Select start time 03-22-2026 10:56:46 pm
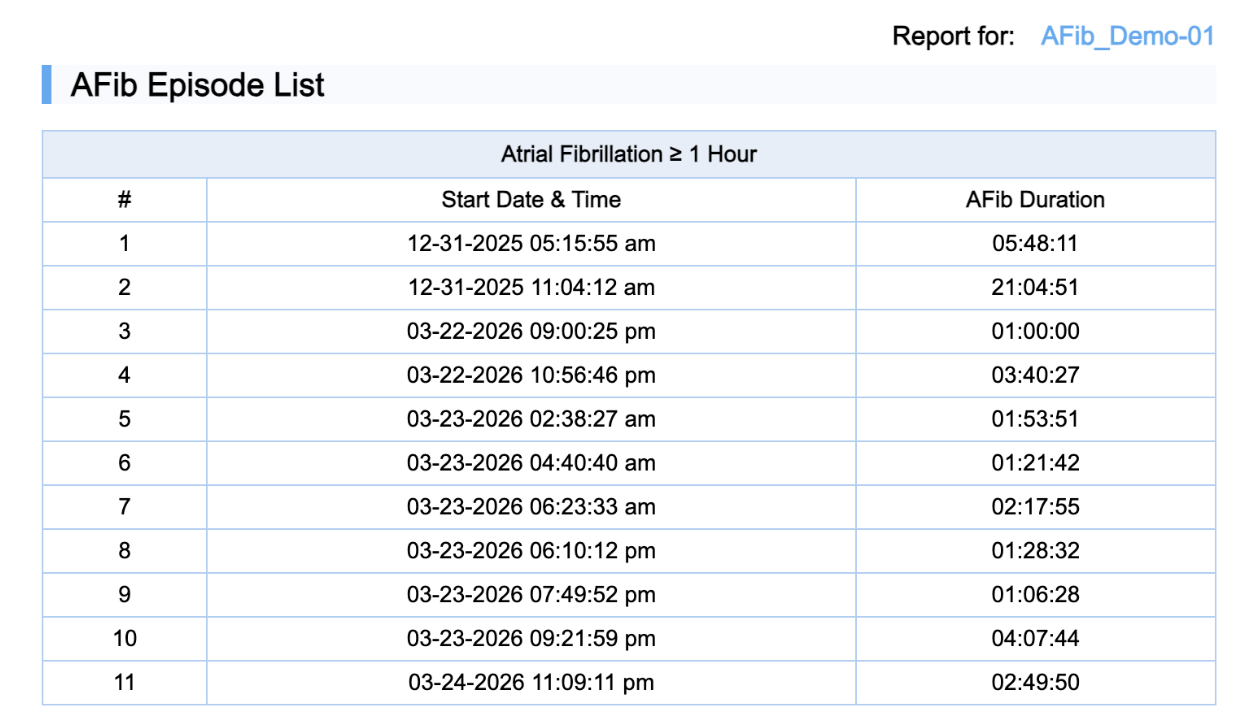 coord(531,375)
